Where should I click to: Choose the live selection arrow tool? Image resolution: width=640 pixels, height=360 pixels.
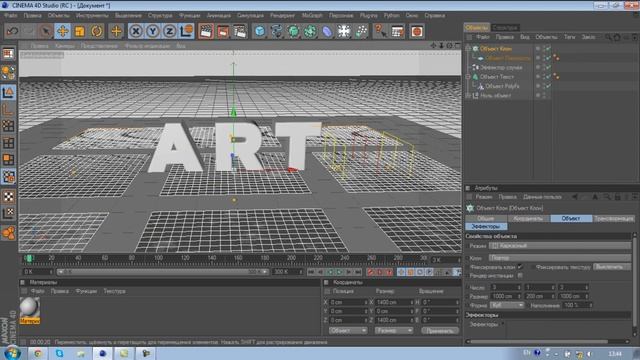(46, 31)
